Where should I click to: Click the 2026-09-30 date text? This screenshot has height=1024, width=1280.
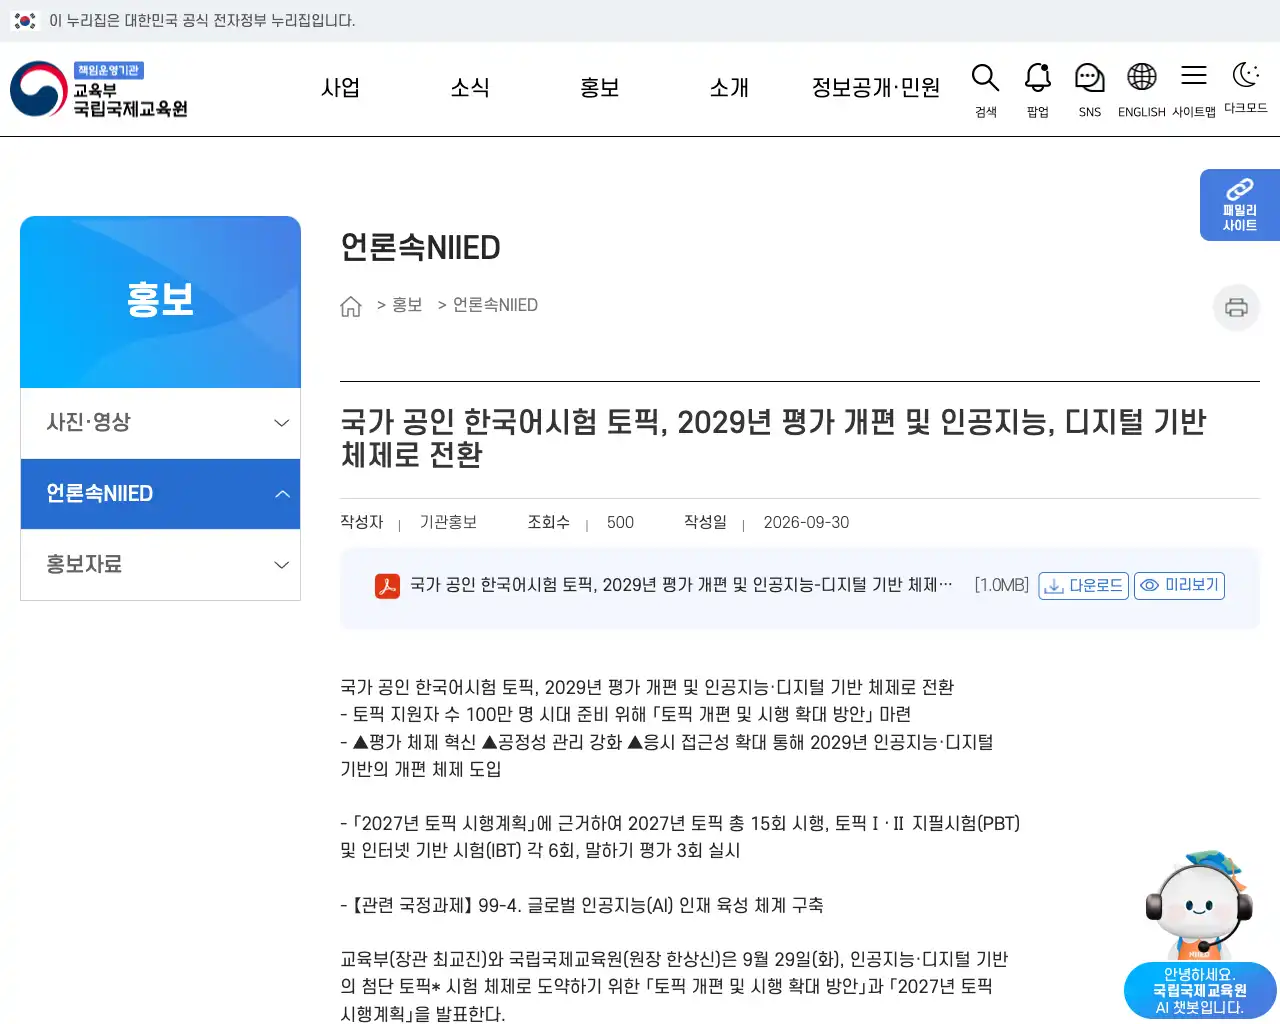click(806, 523)
